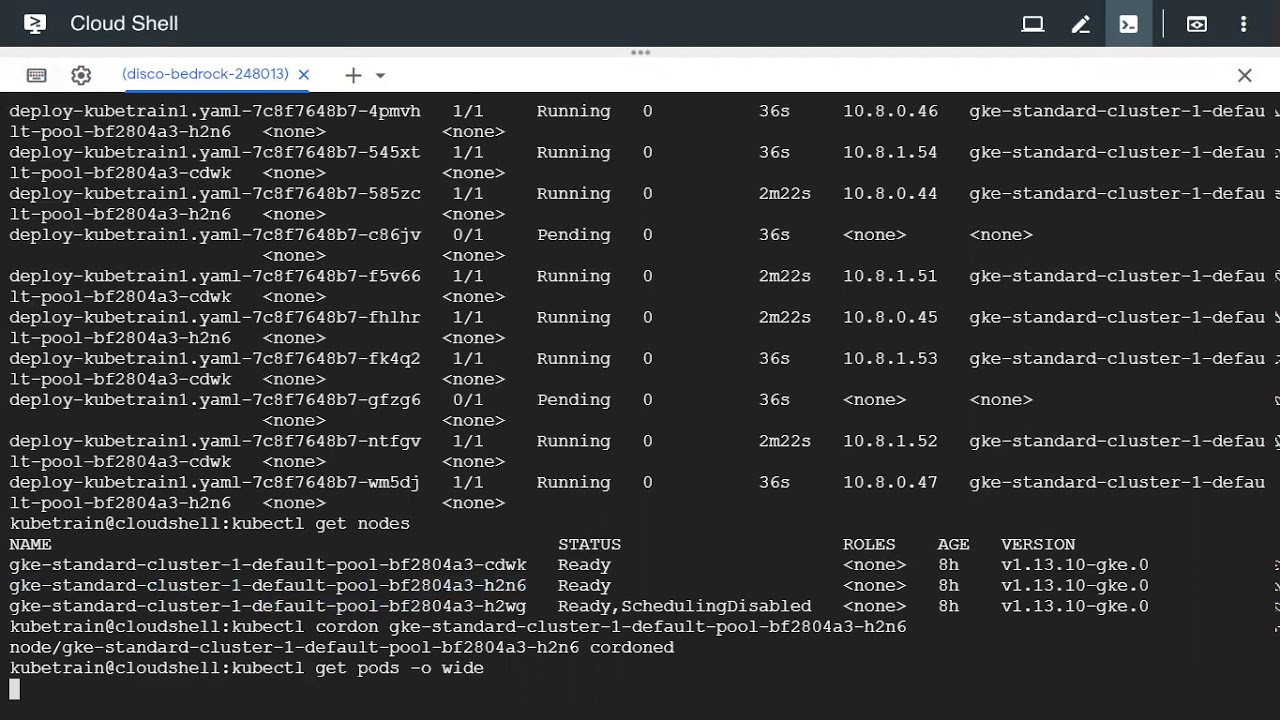Click IP address 10.8.0.47
The height and width of the screenshot is (720, 1280).
coord(890,482)
